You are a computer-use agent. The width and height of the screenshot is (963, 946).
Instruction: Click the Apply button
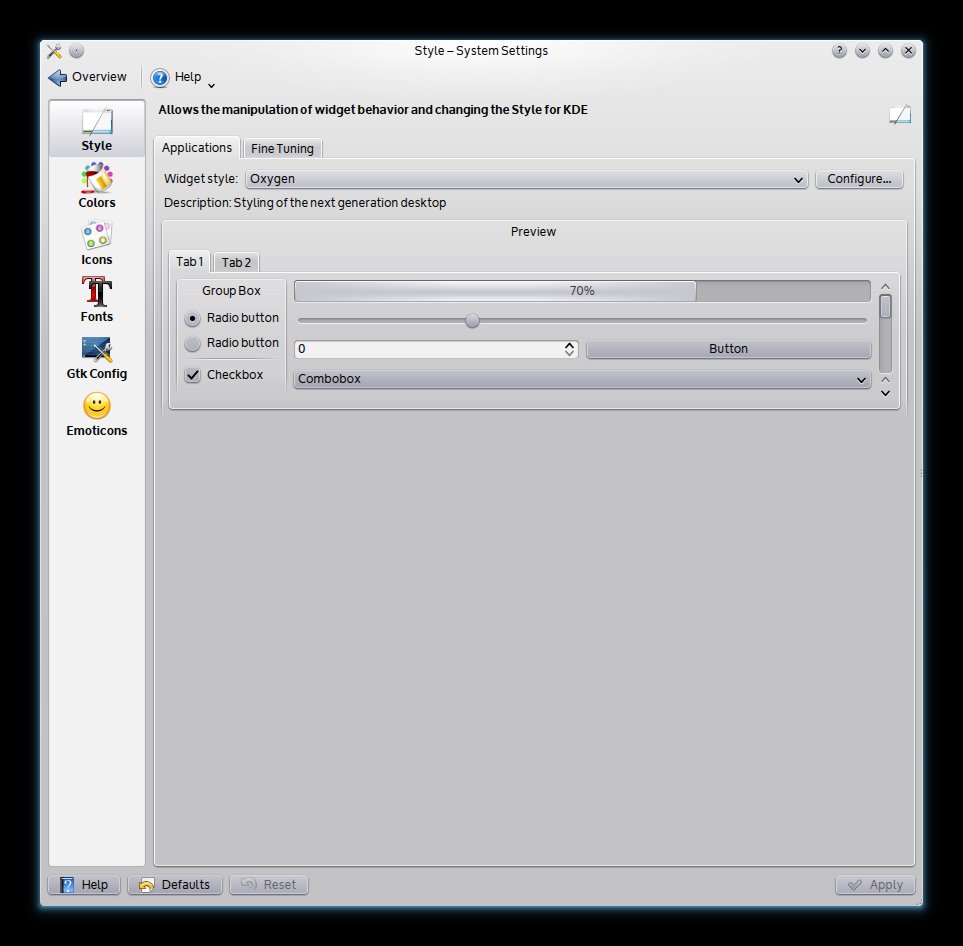[875, 885]
